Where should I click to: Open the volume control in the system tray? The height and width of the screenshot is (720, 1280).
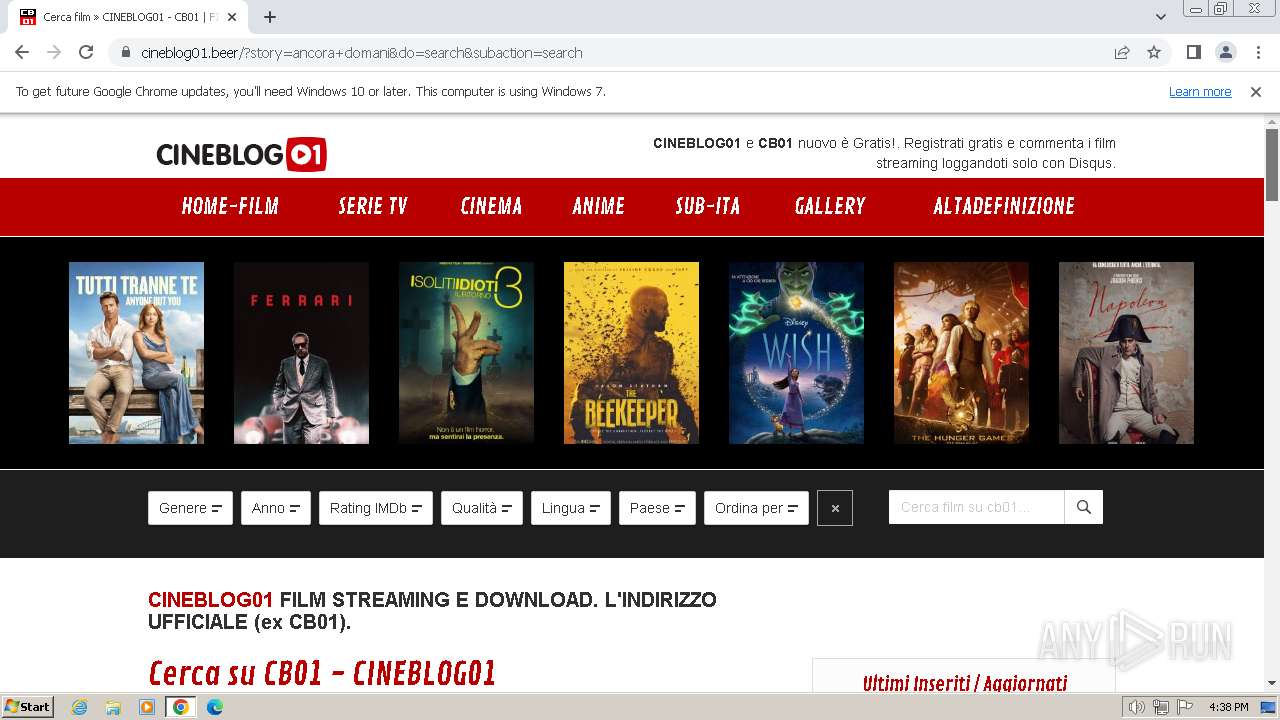[x=1136, y=707]
